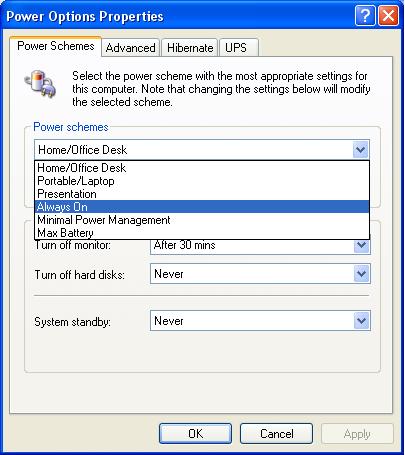
Task: Collapse the Power schemes dropdown arrow
Action: 360,150
